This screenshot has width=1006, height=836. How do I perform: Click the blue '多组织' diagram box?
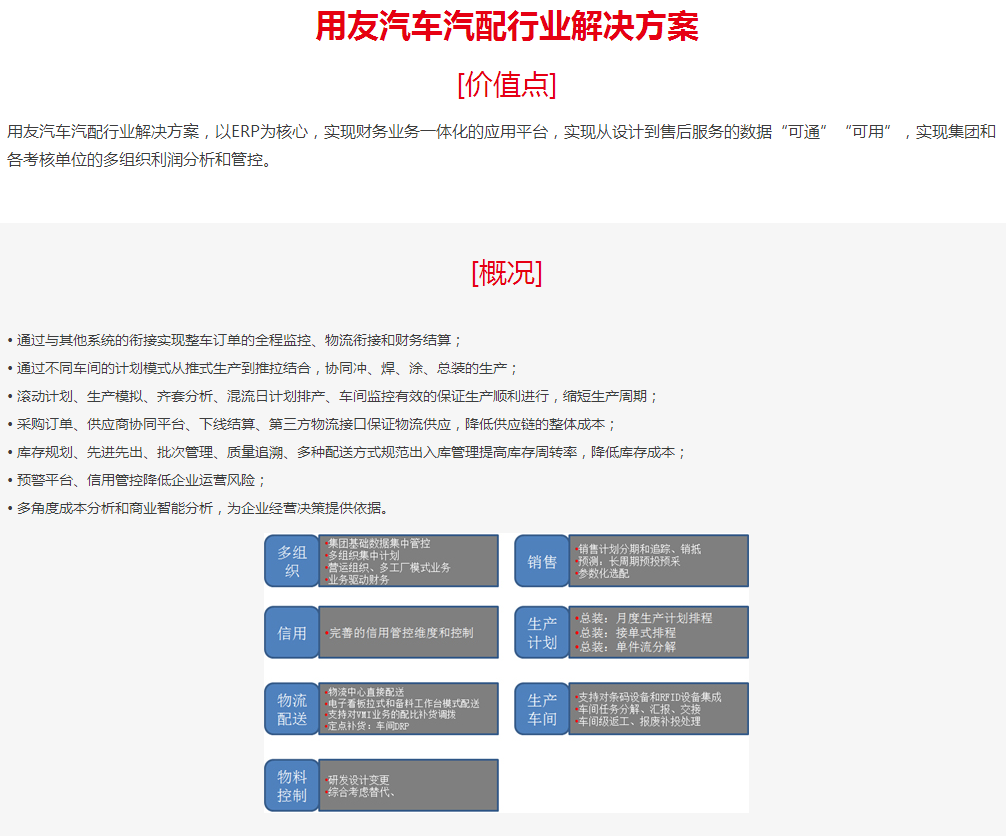click(292, 561)
